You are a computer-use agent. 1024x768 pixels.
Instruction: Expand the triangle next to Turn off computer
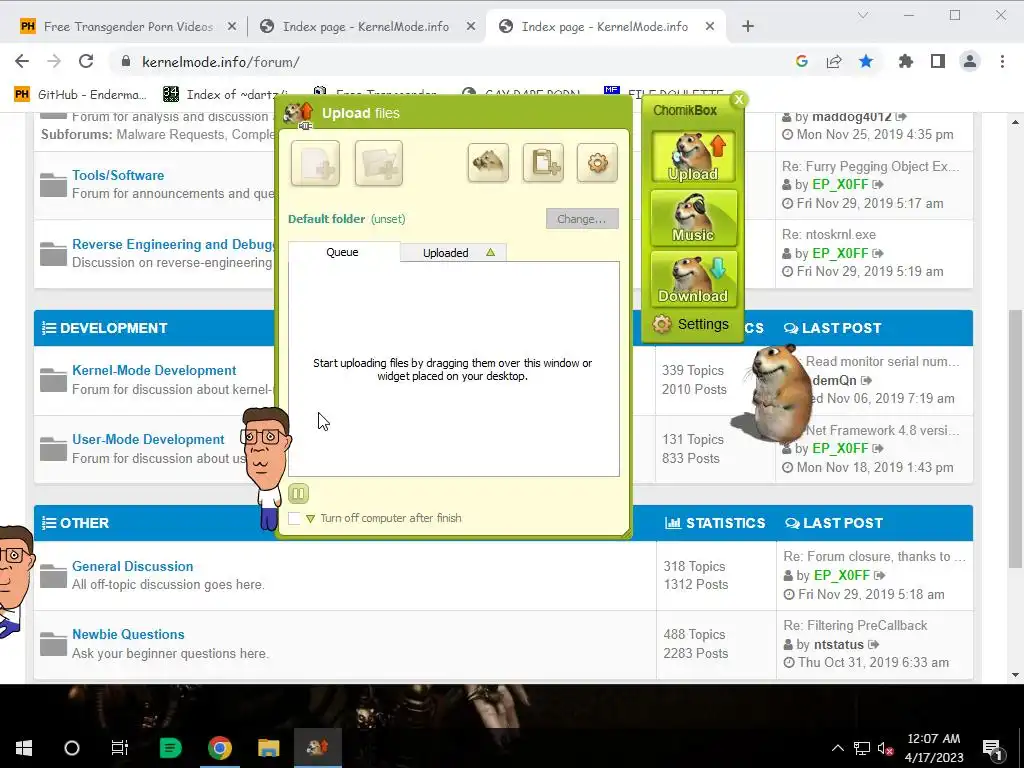click(x=310, y=519)
